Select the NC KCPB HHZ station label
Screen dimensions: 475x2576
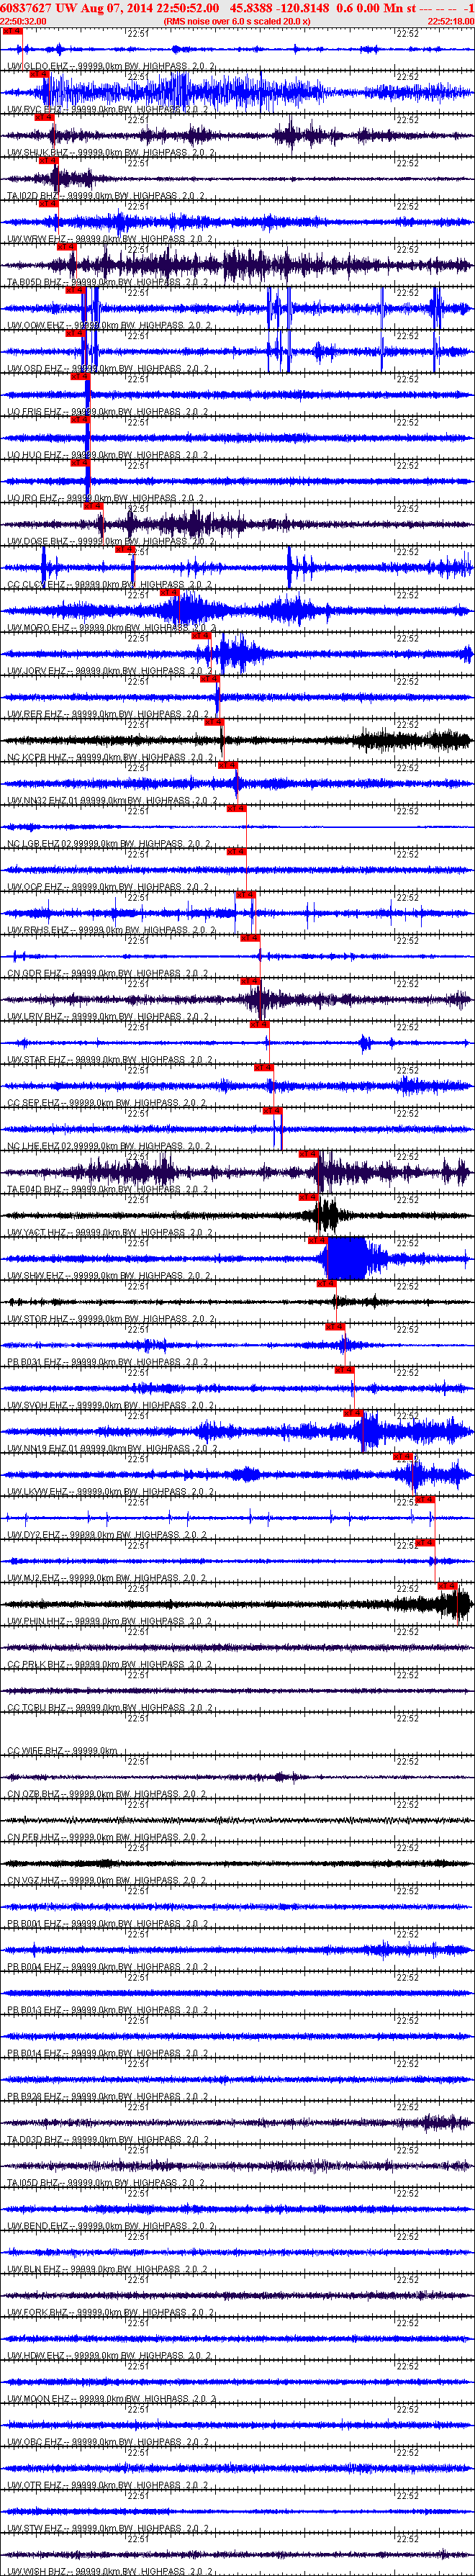(109, 756)
